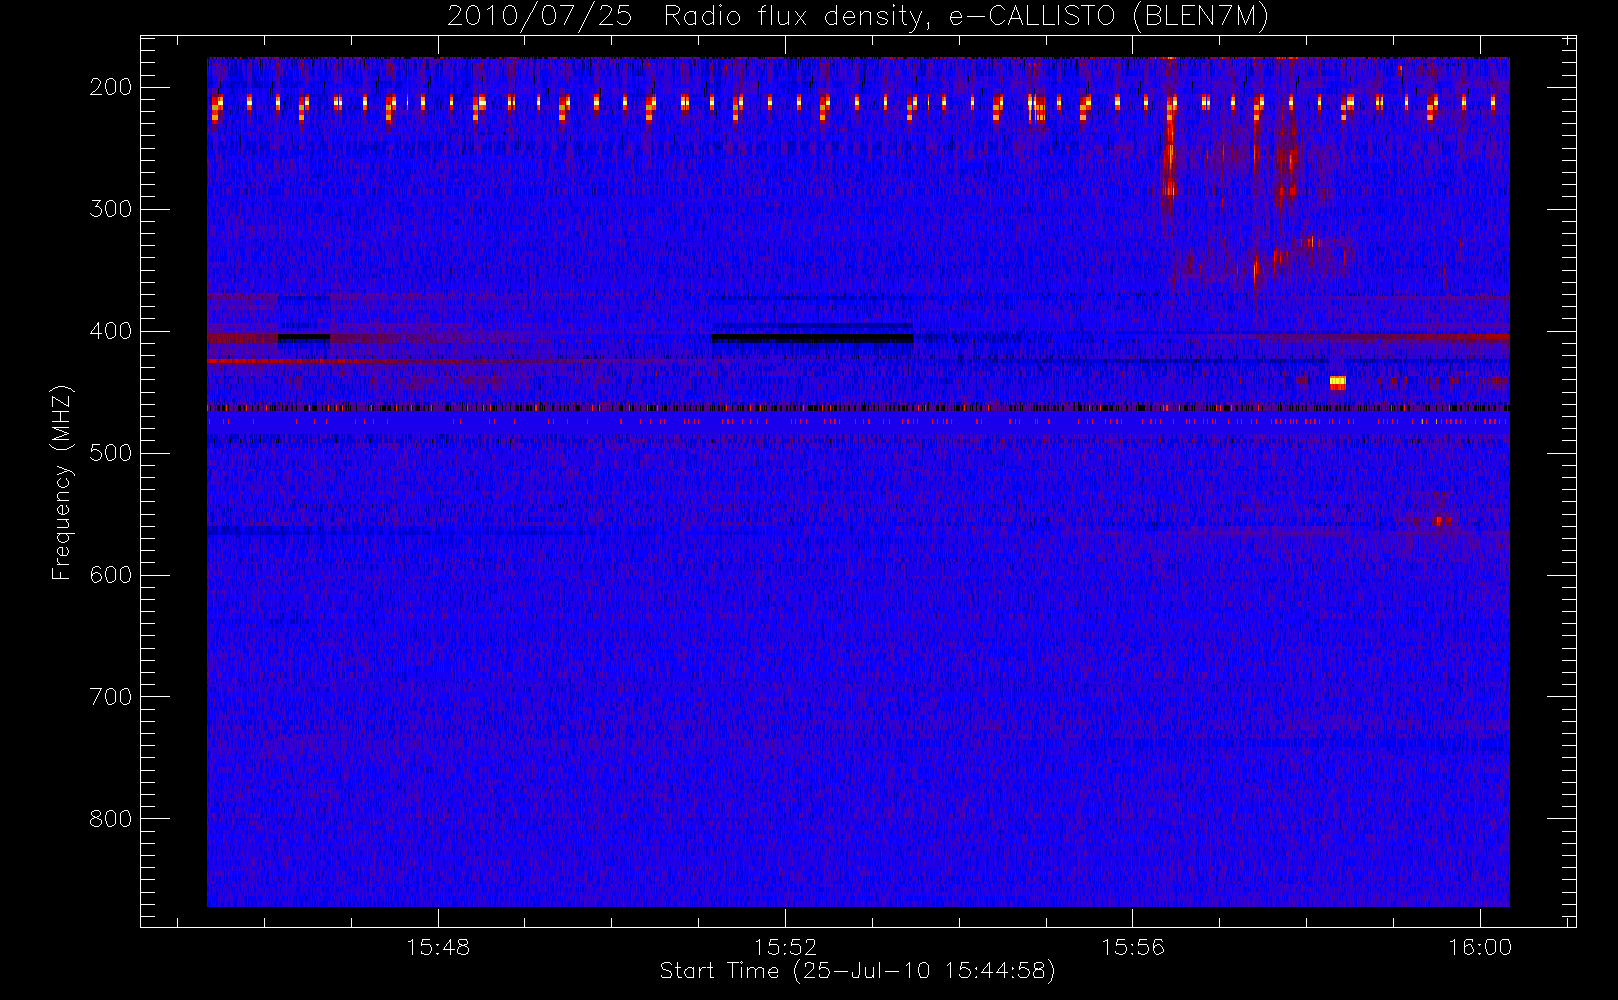Click the 400 frequency tick label
This screenshot has width=1618, height=1000.
(x=111, y=331)
